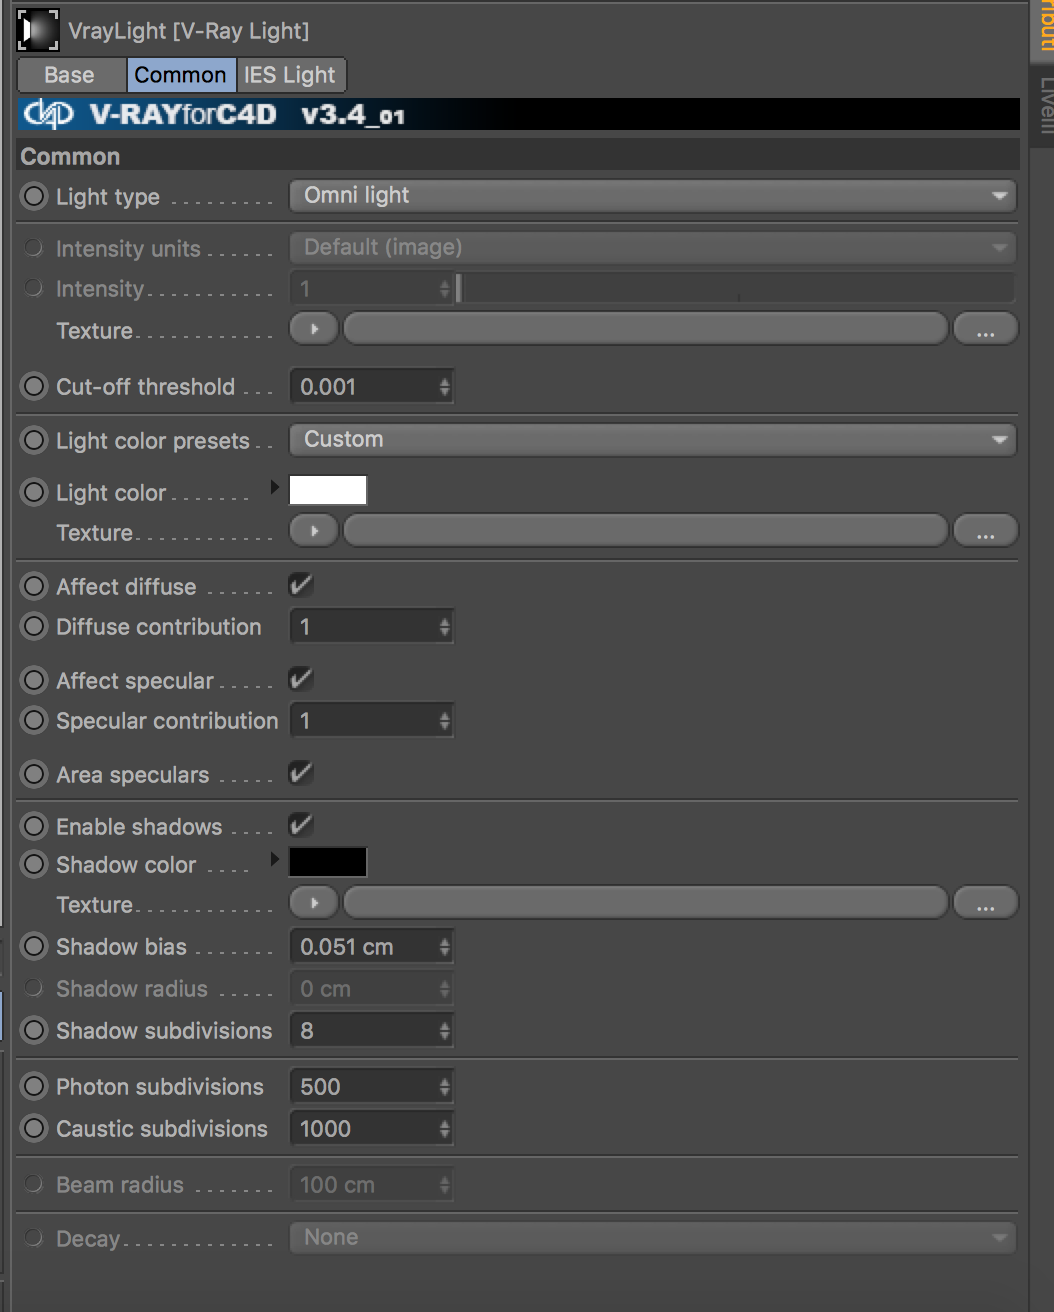Toggle the Area speculars animation dot
The image size is (1054, 1312).
click(35, 774)
